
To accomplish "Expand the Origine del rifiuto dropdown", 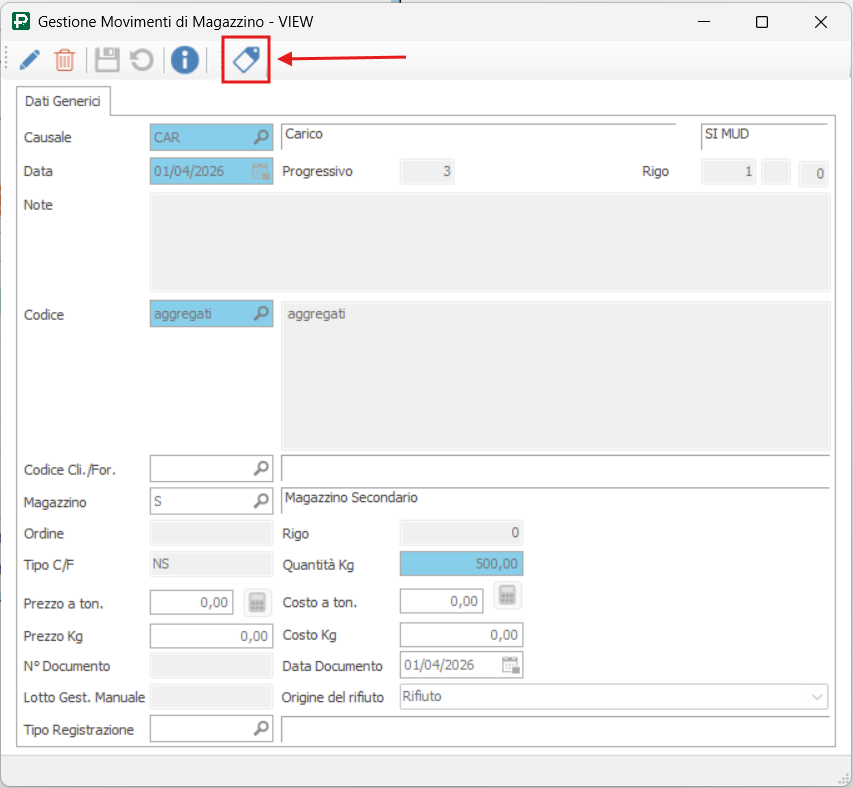I will click(x=817, y=696).
